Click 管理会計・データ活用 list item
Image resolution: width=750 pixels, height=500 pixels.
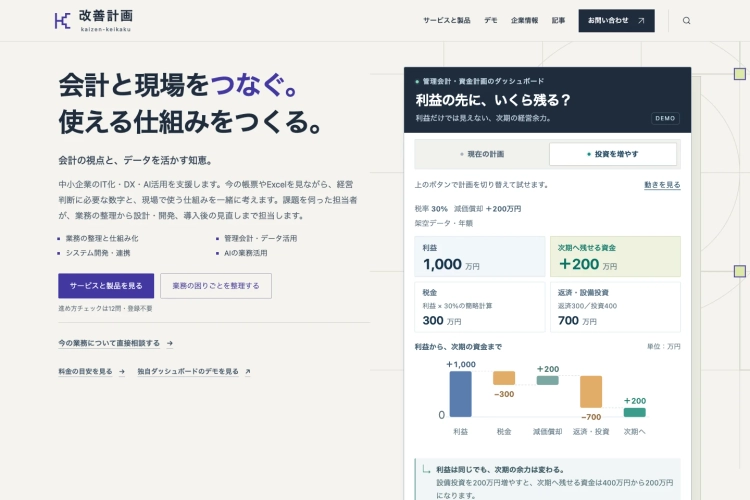coord(260,238)
